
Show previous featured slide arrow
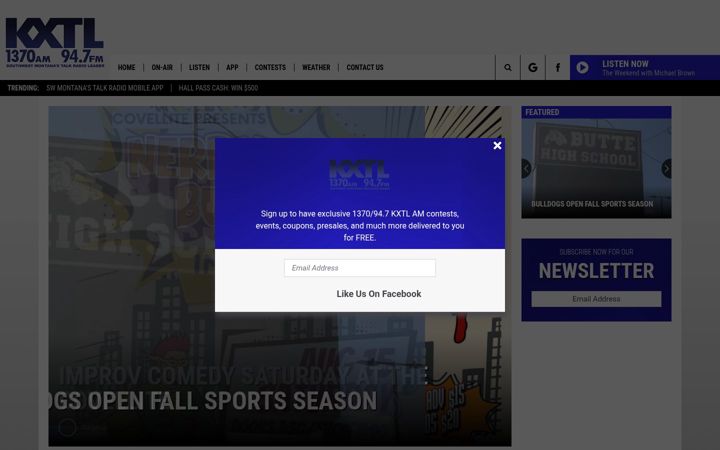[x=526, y=169]
